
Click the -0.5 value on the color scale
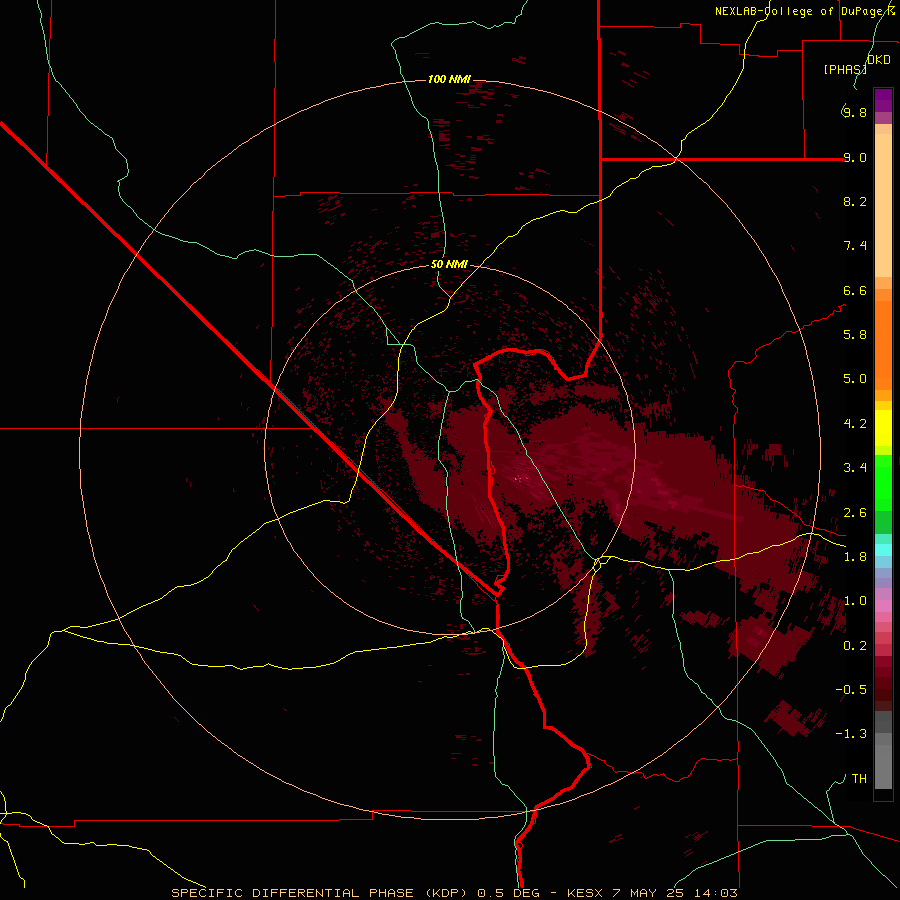[851, 690]
